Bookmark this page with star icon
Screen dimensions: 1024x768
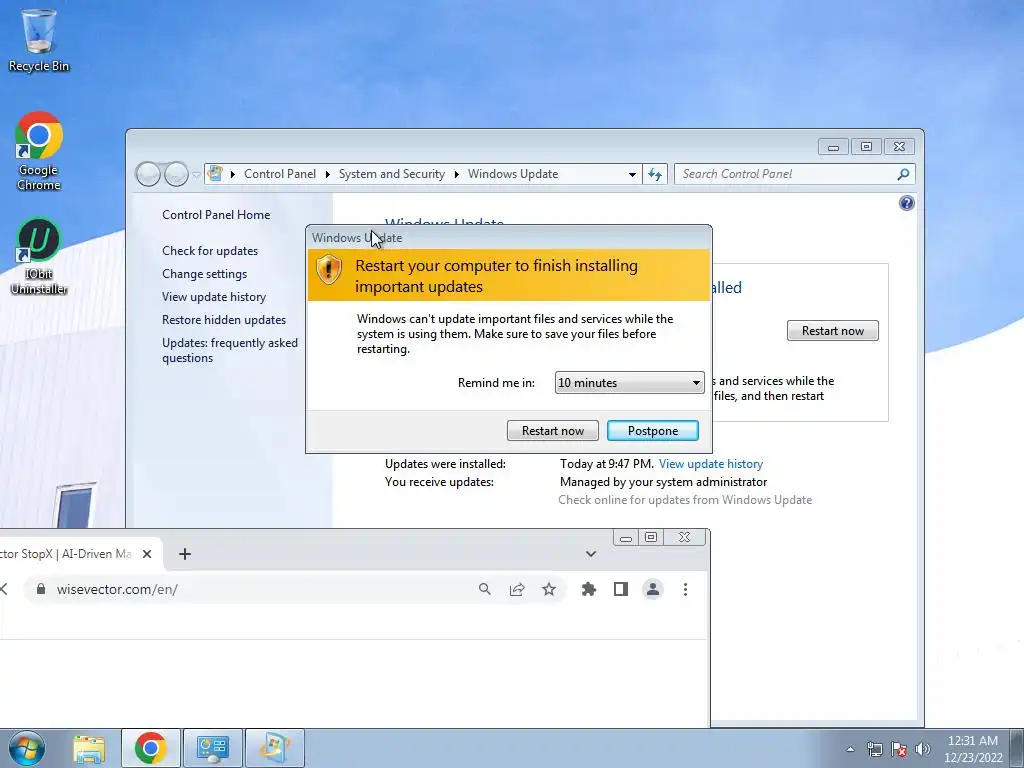pos(549,589)
